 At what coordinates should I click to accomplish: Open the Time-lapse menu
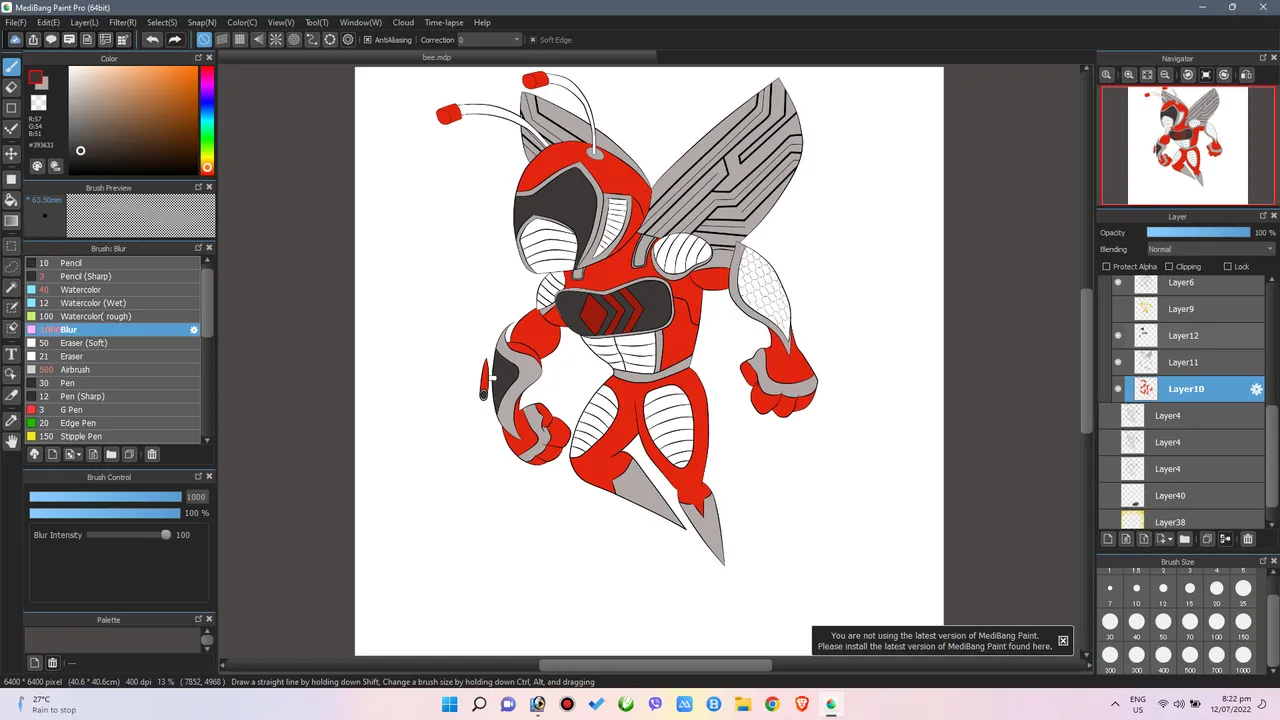443,22
